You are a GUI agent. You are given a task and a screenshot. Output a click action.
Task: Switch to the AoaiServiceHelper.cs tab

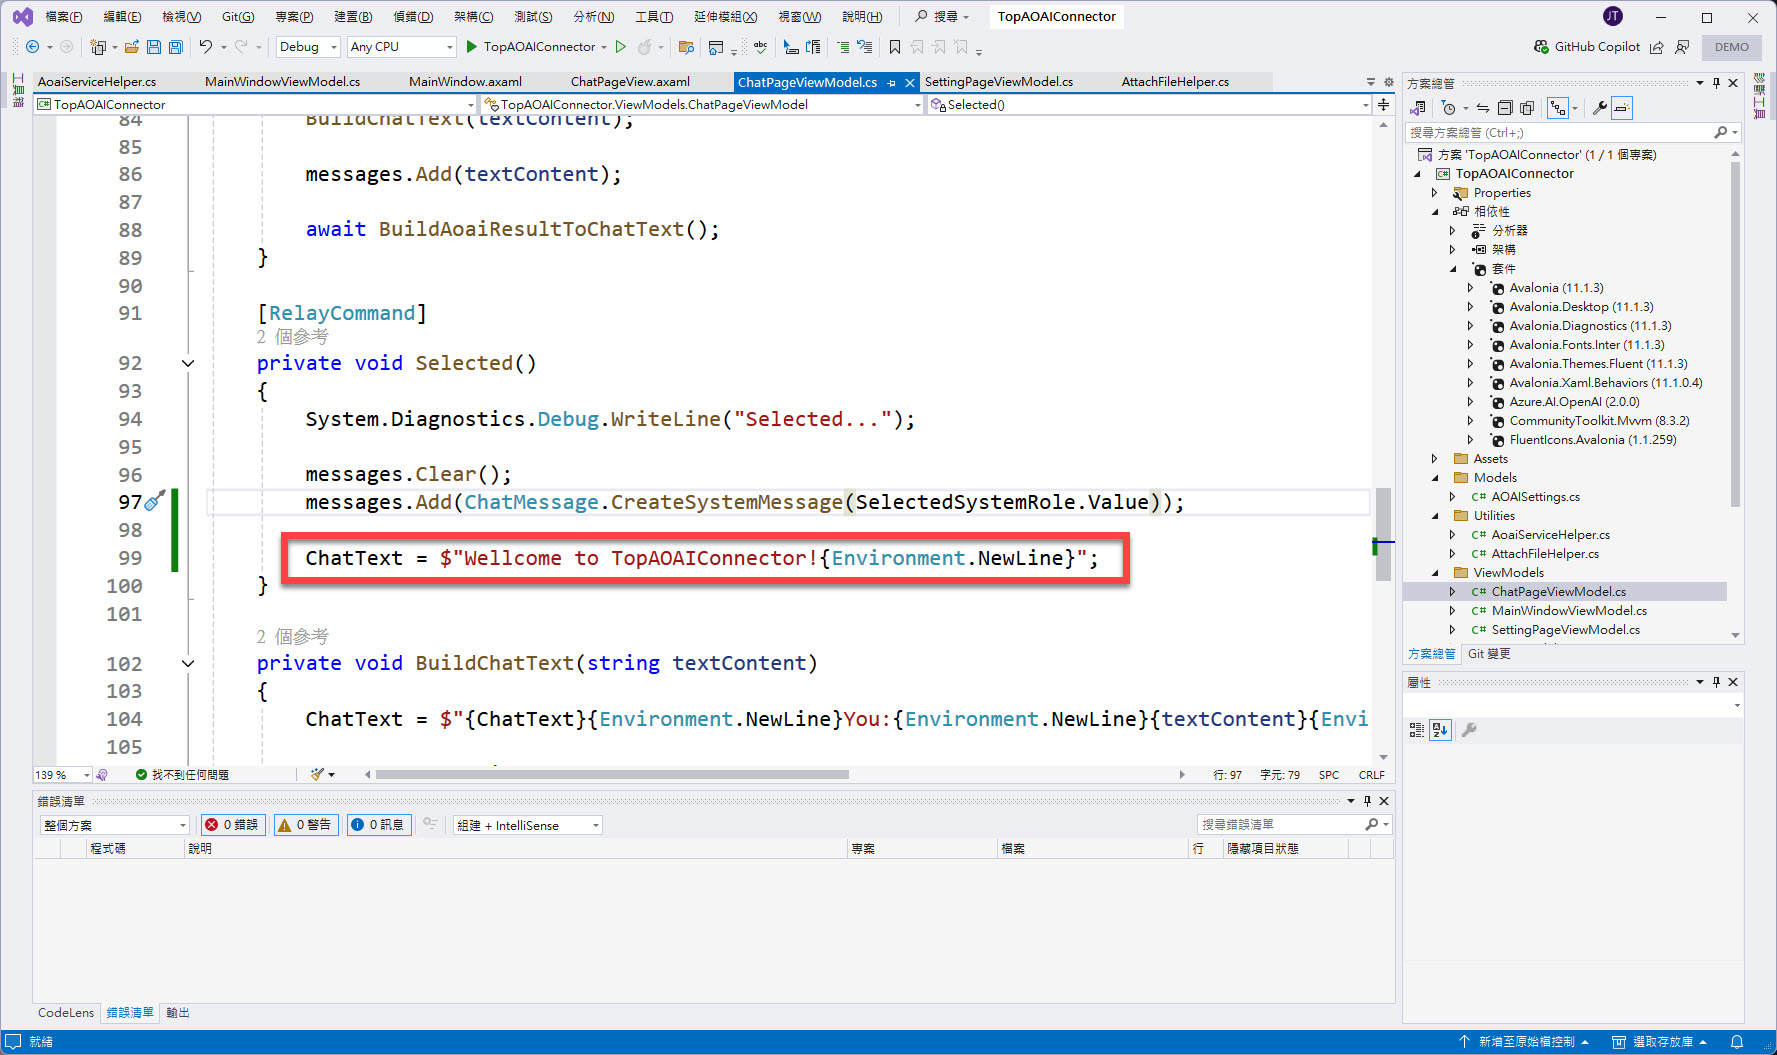[97, 82]
